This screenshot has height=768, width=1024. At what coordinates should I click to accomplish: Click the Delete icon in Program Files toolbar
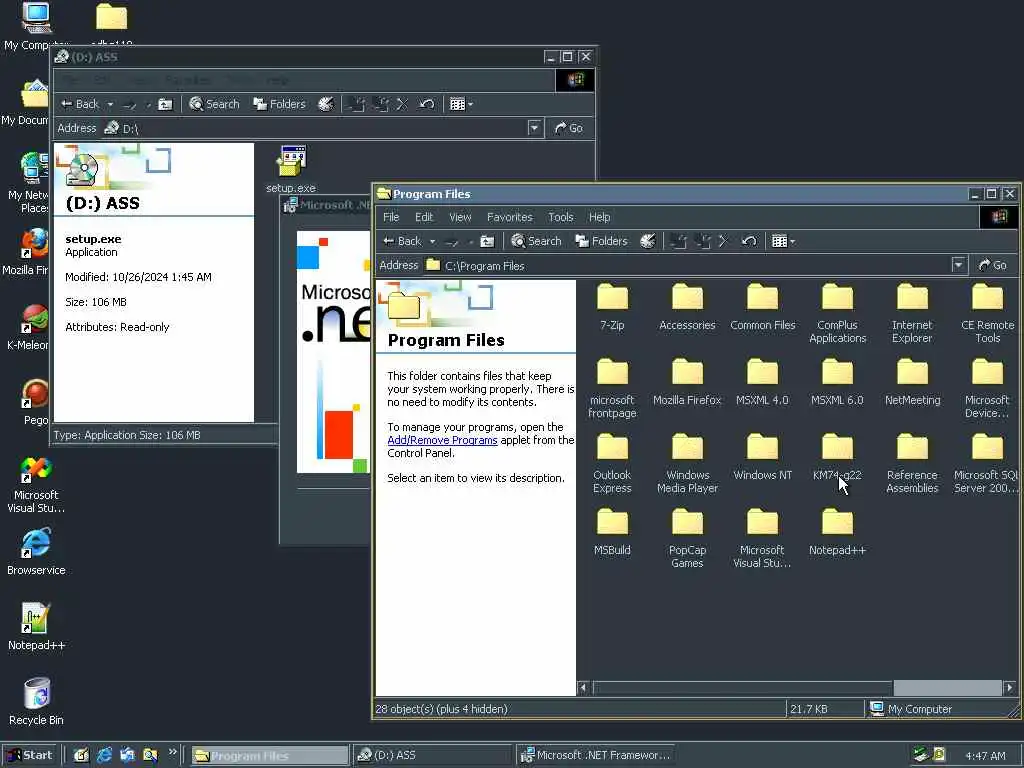tap(724, 242)
